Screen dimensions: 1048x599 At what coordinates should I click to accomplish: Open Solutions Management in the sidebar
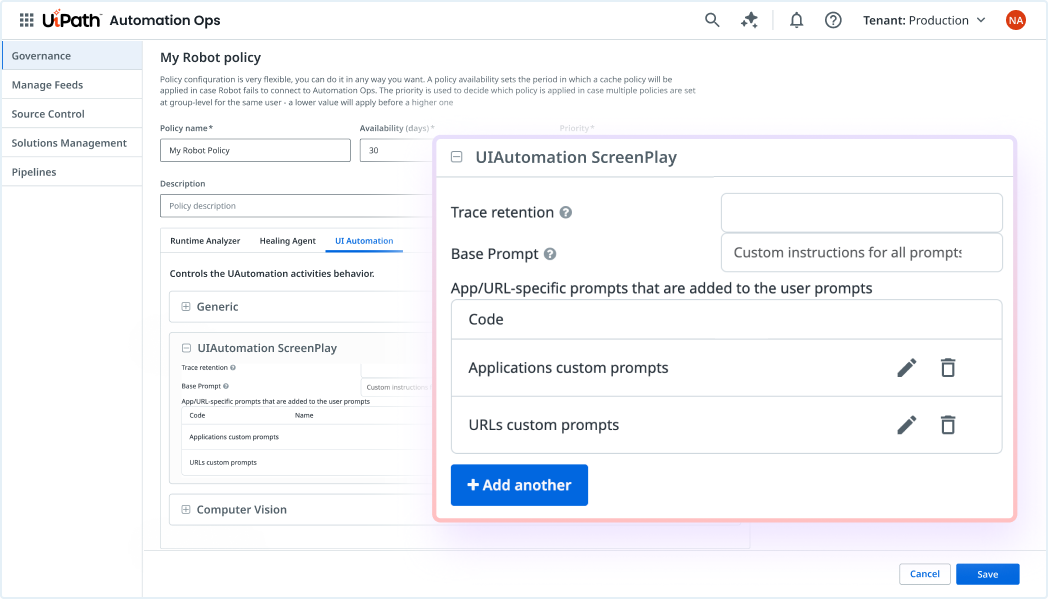(x=72, y=143)
